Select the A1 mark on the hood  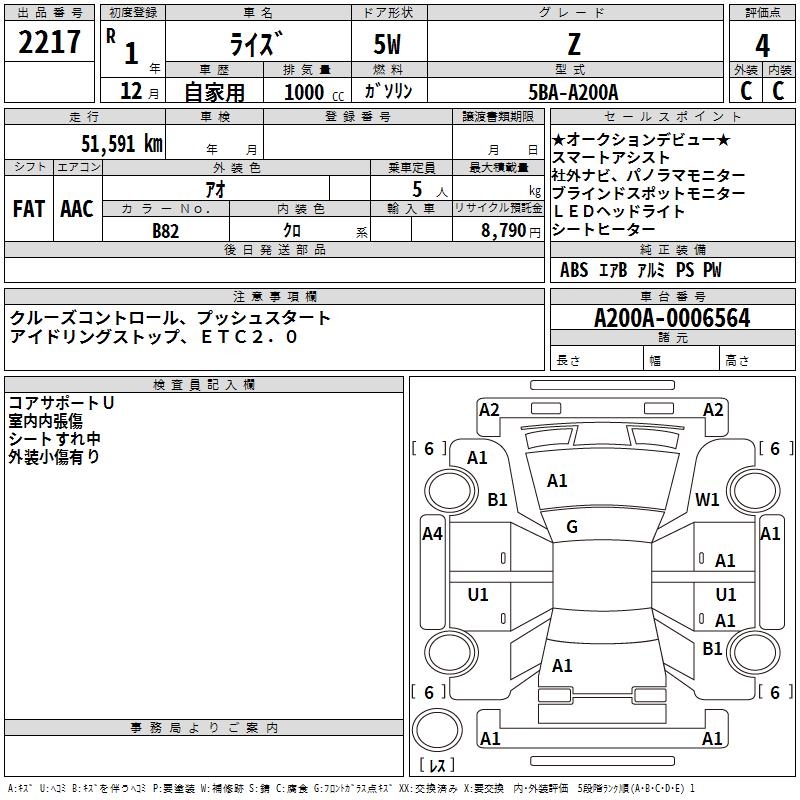(557, 481)
